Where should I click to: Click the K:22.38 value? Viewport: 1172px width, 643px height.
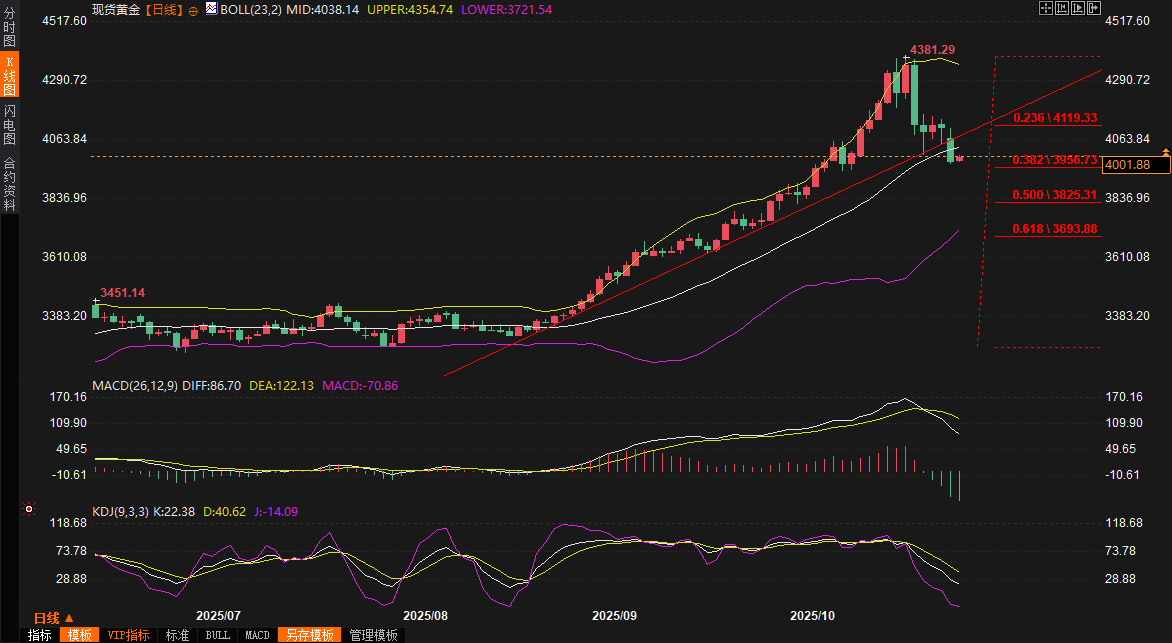click(173, 511)
